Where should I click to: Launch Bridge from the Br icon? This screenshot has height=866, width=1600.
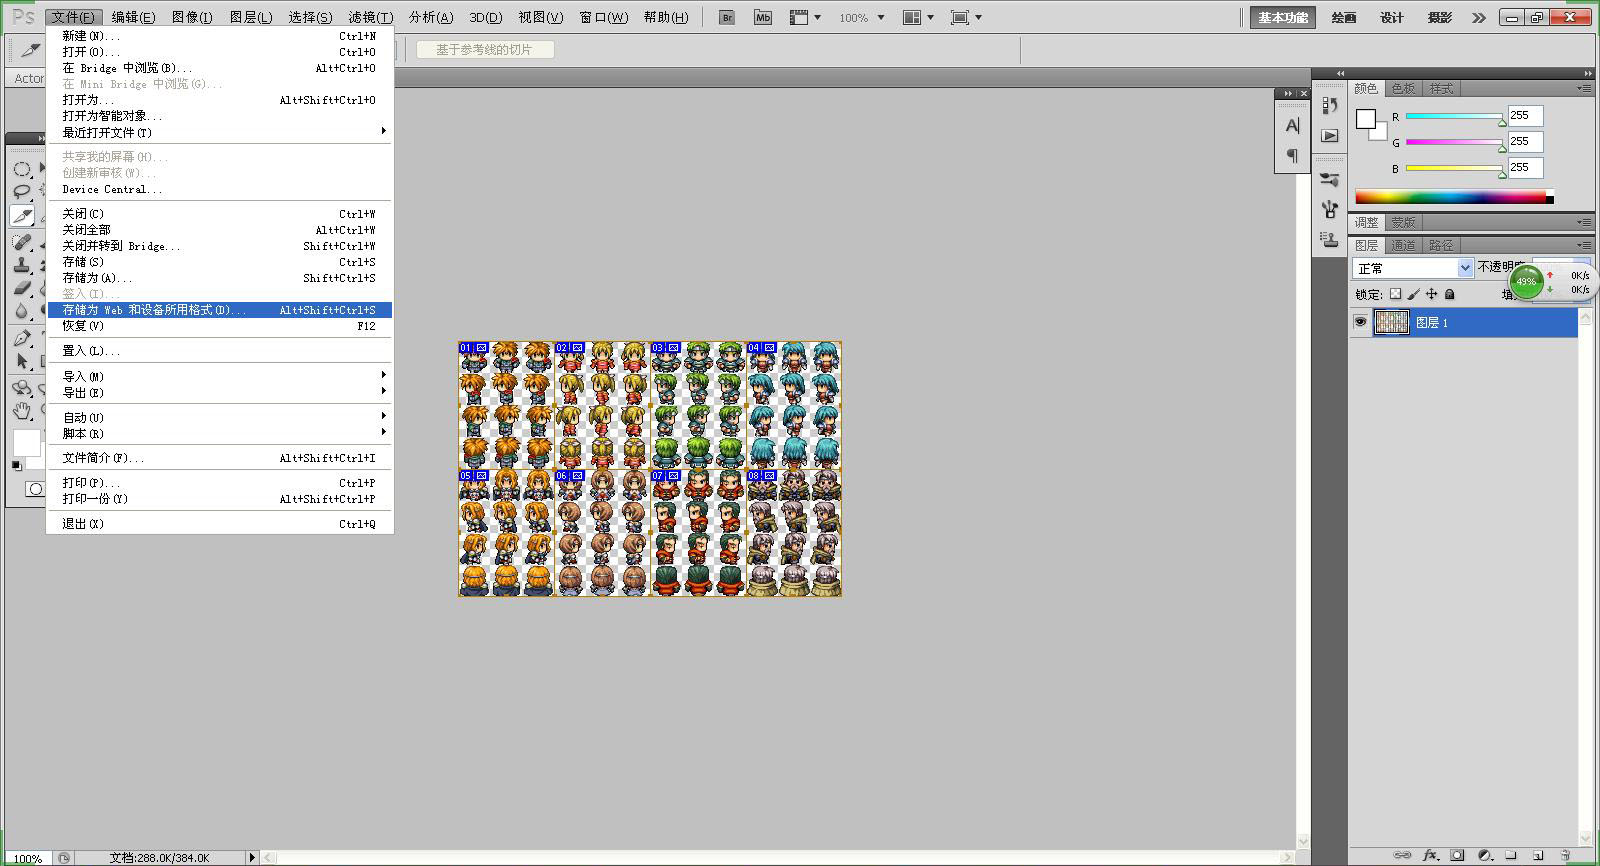(x=727, y=17)
